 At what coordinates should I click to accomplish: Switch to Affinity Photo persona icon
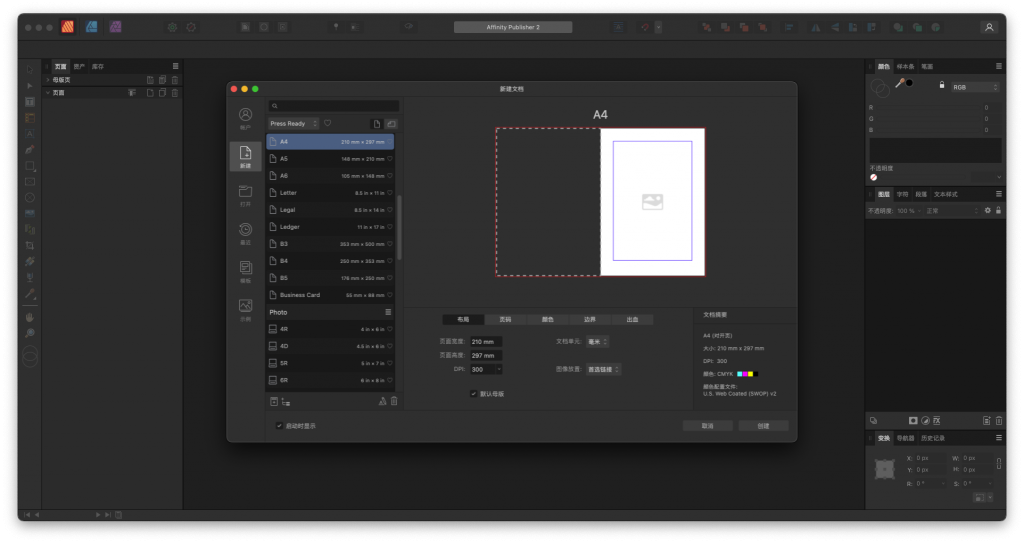(116, 27)
